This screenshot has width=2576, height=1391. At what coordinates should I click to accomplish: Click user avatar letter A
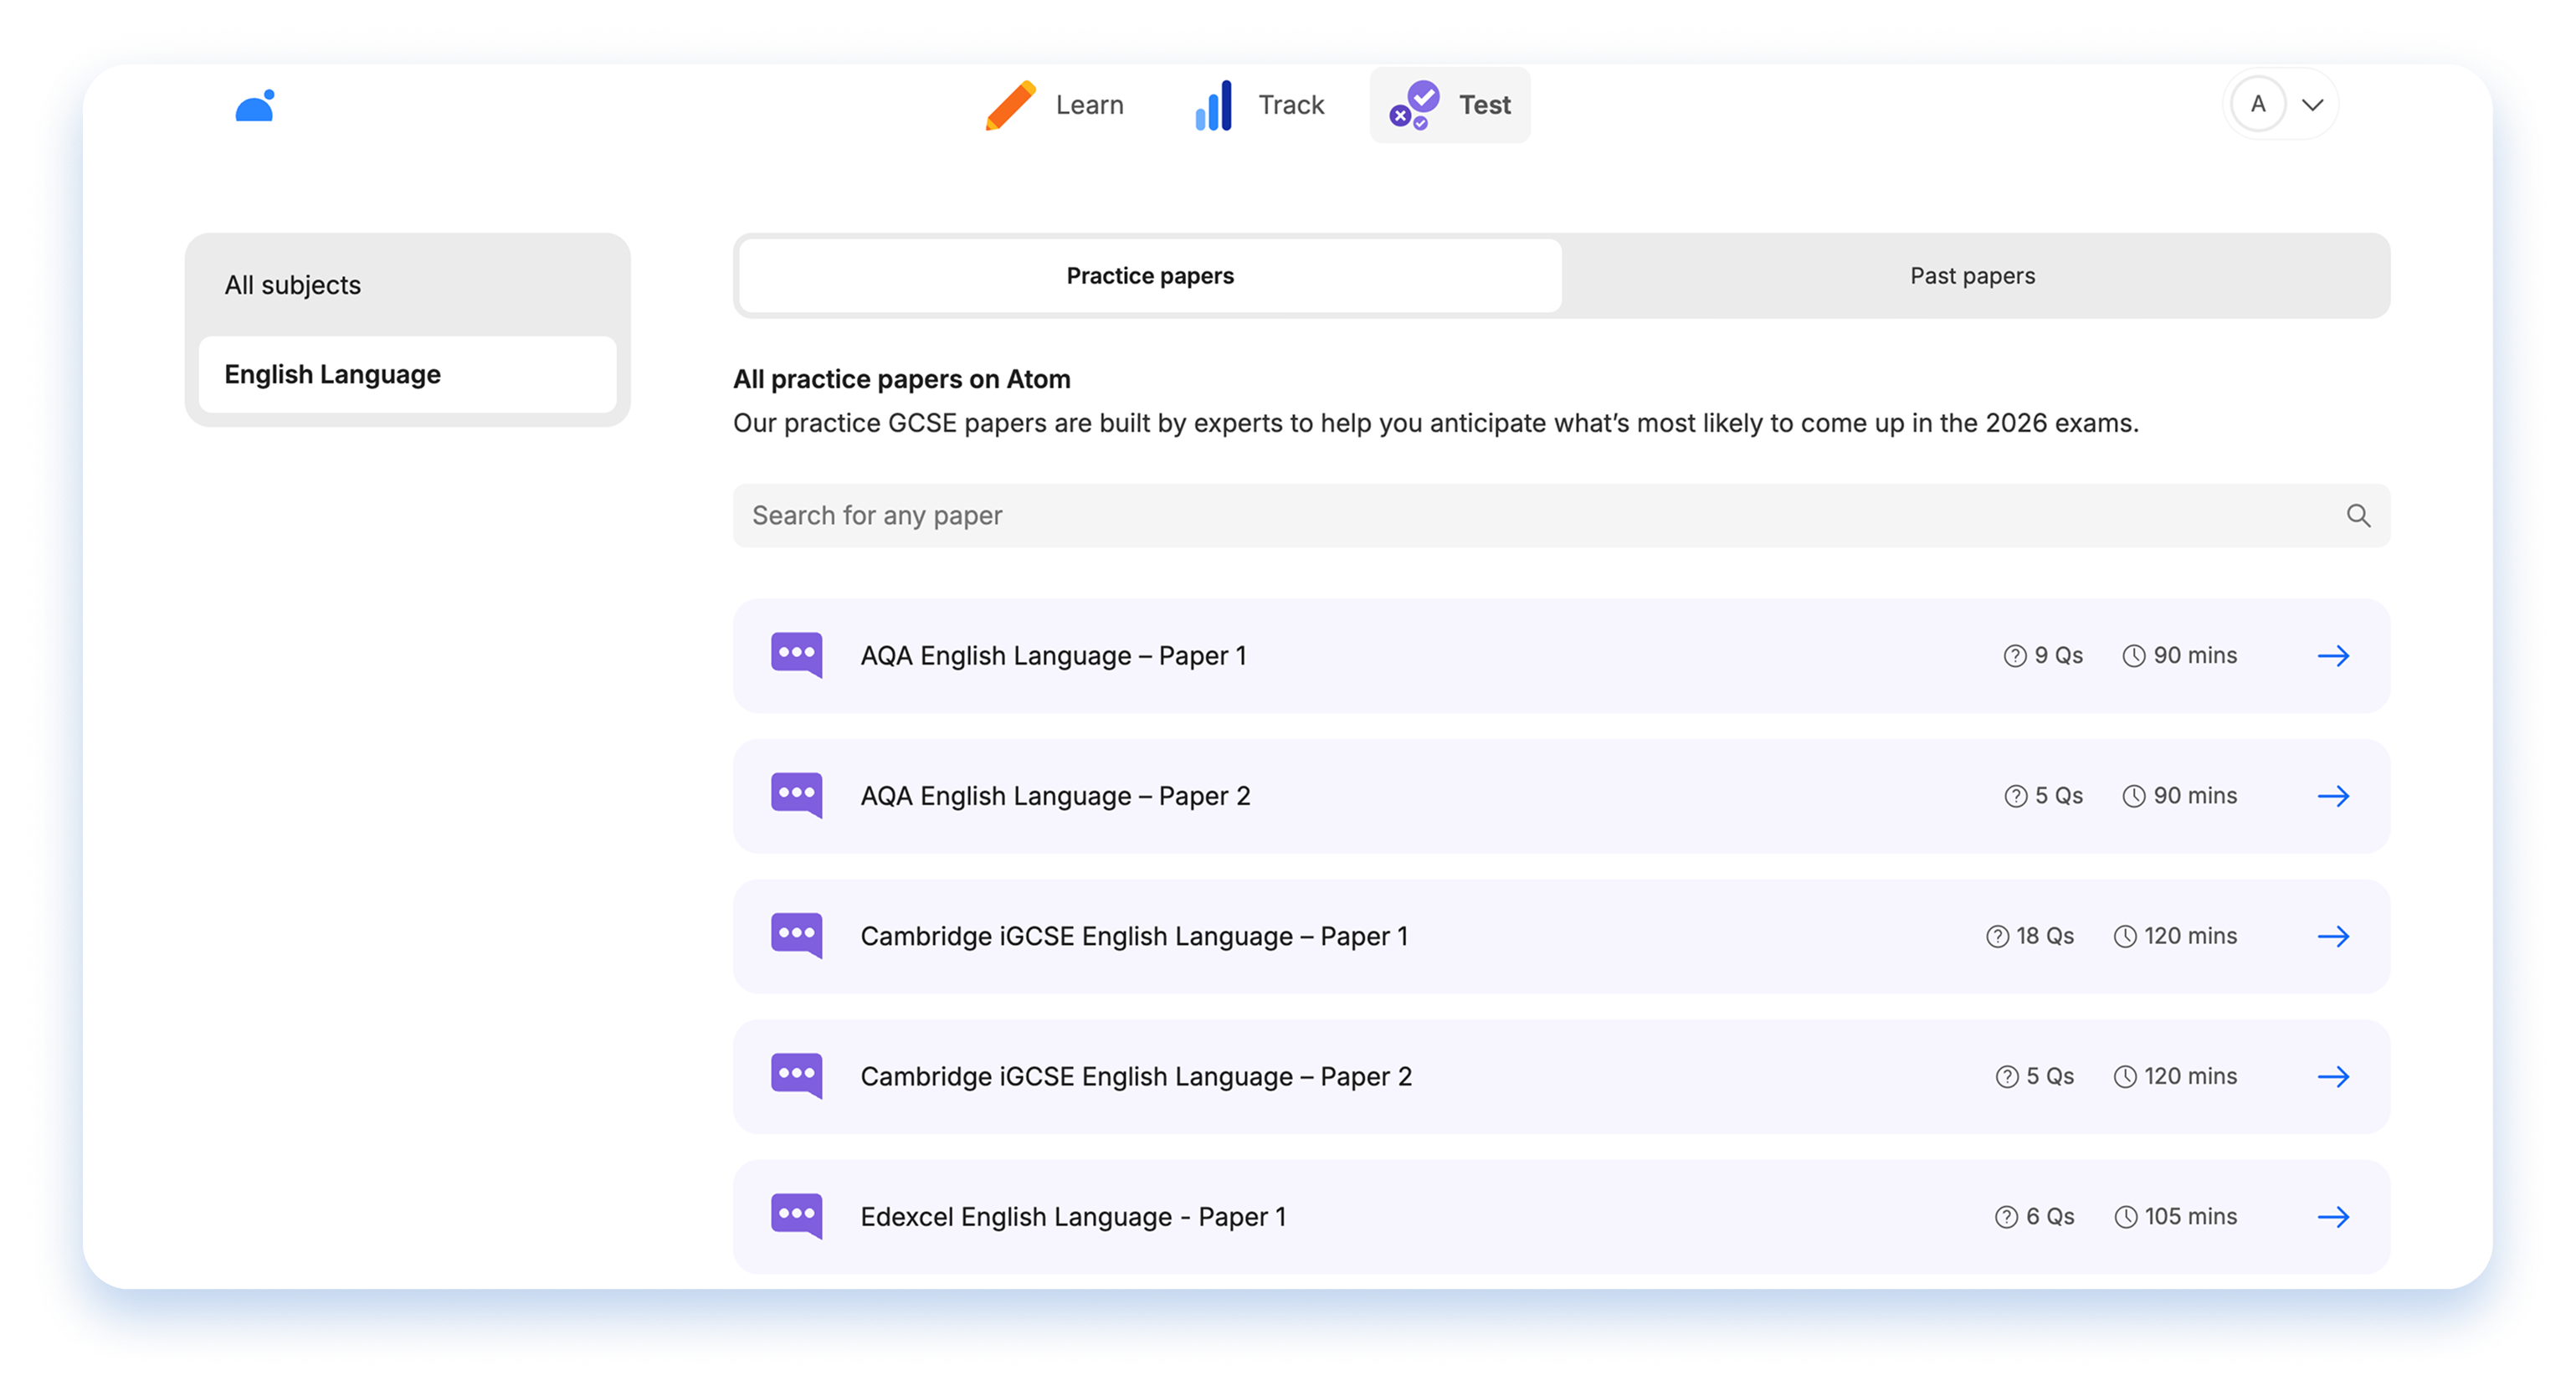click(2257, 104)
